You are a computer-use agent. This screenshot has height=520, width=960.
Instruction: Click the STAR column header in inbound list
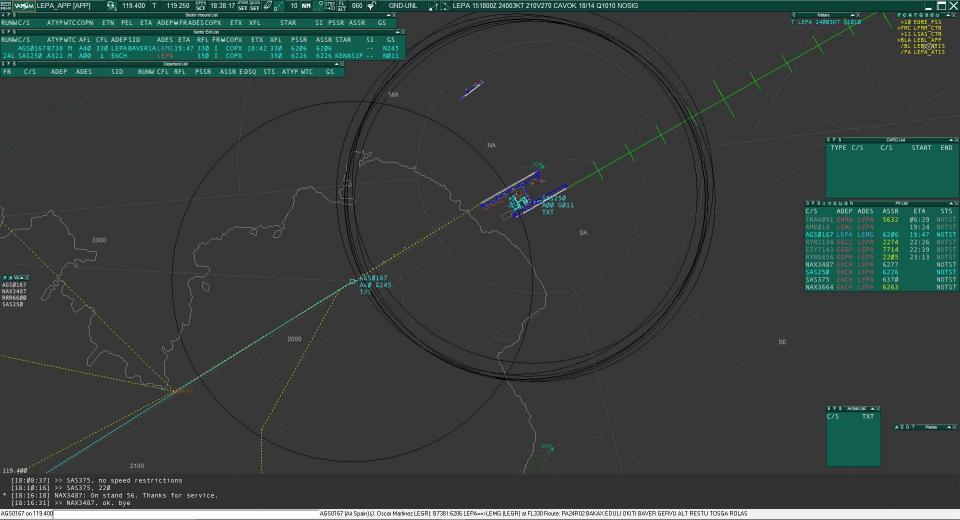[288, 23]
